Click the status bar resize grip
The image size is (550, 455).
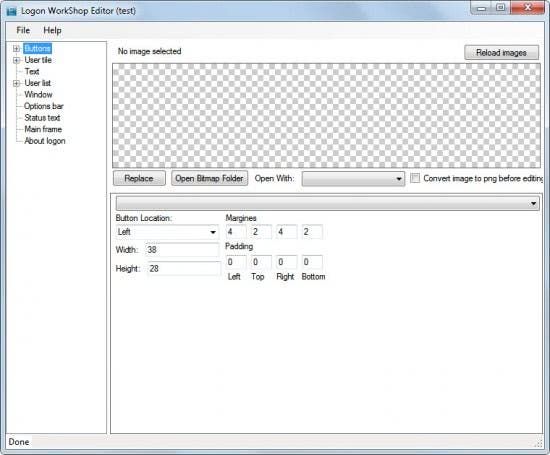tap(538, 443)
